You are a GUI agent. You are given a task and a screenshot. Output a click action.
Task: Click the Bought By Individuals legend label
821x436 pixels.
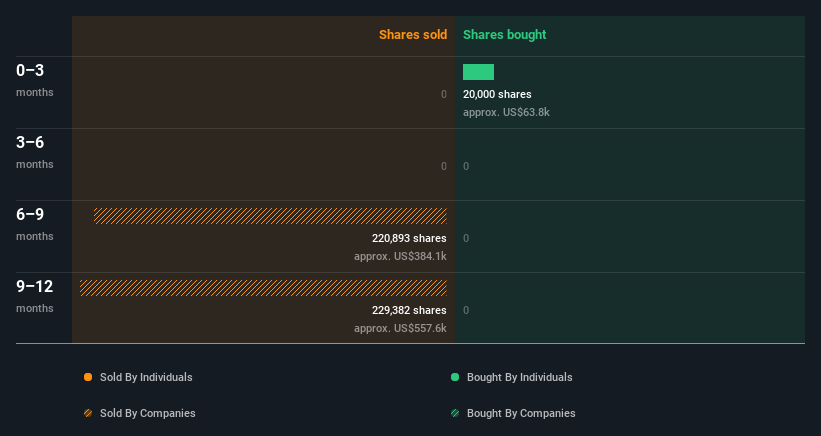coord(519,377)
